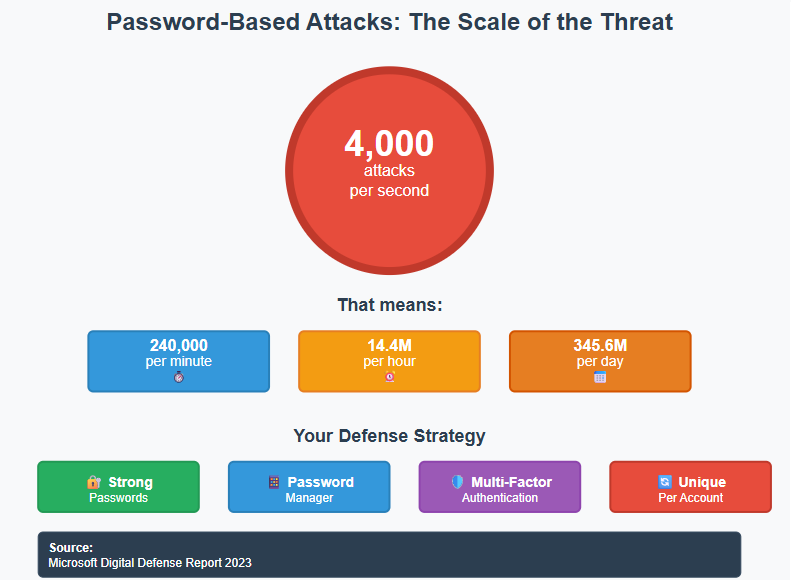Click the red 4,000 attacks circle
The image size is (793, 580).
pos(389,171)
